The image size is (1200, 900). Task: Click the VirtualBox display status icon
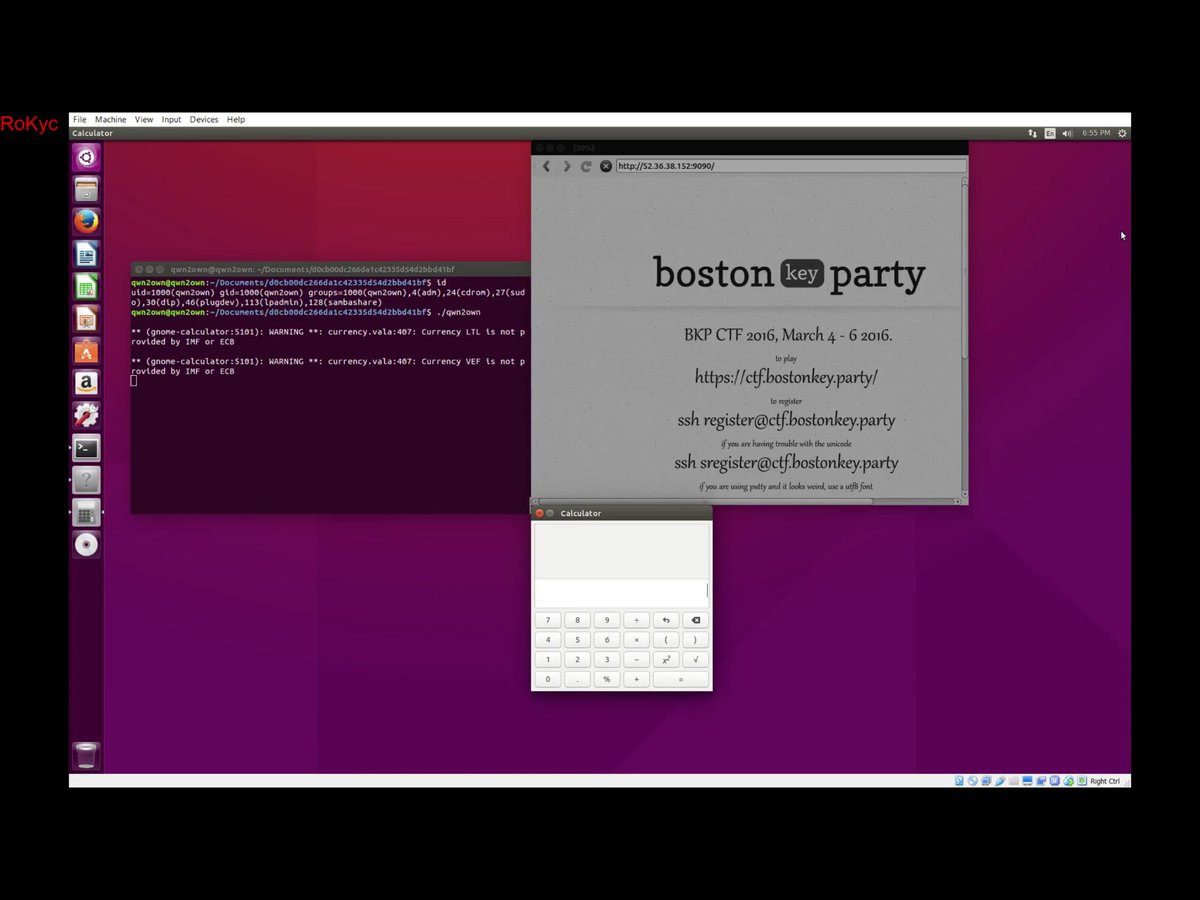click(1028, 781)
